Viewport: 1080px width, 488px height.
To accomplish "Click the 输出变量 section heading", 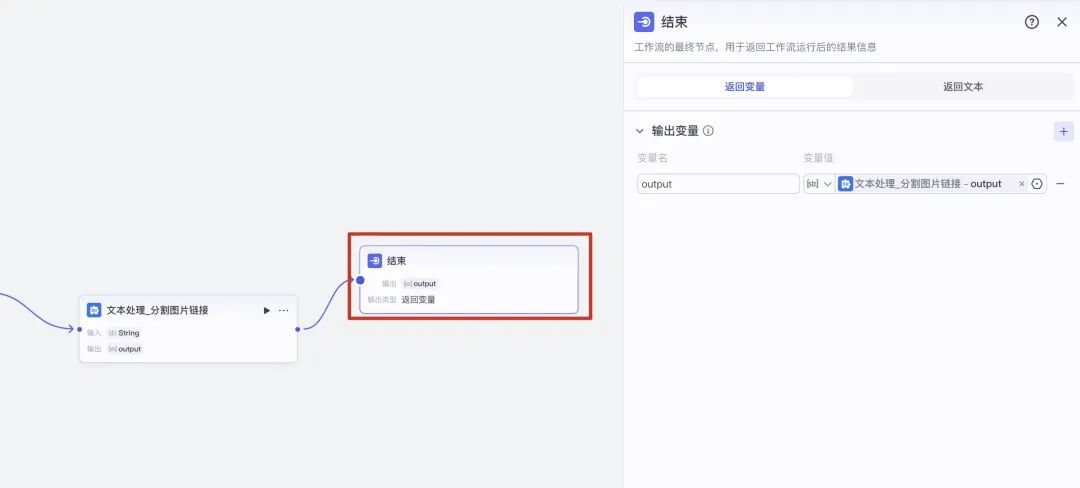I will pyautogui.click(x=675, y=131).
